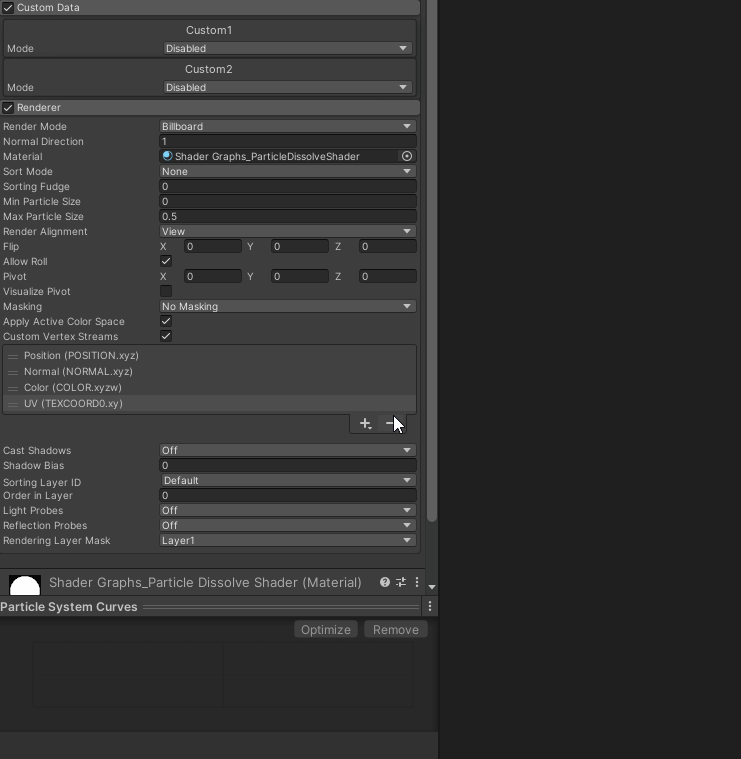
Task: Disable the Renderer module checkbox
Action: 8,107
